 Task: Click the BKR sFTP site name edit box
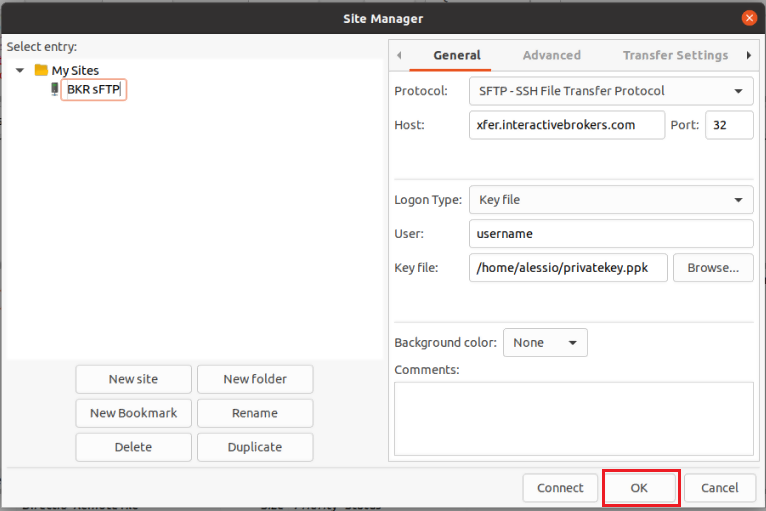[x=93, y=89]
